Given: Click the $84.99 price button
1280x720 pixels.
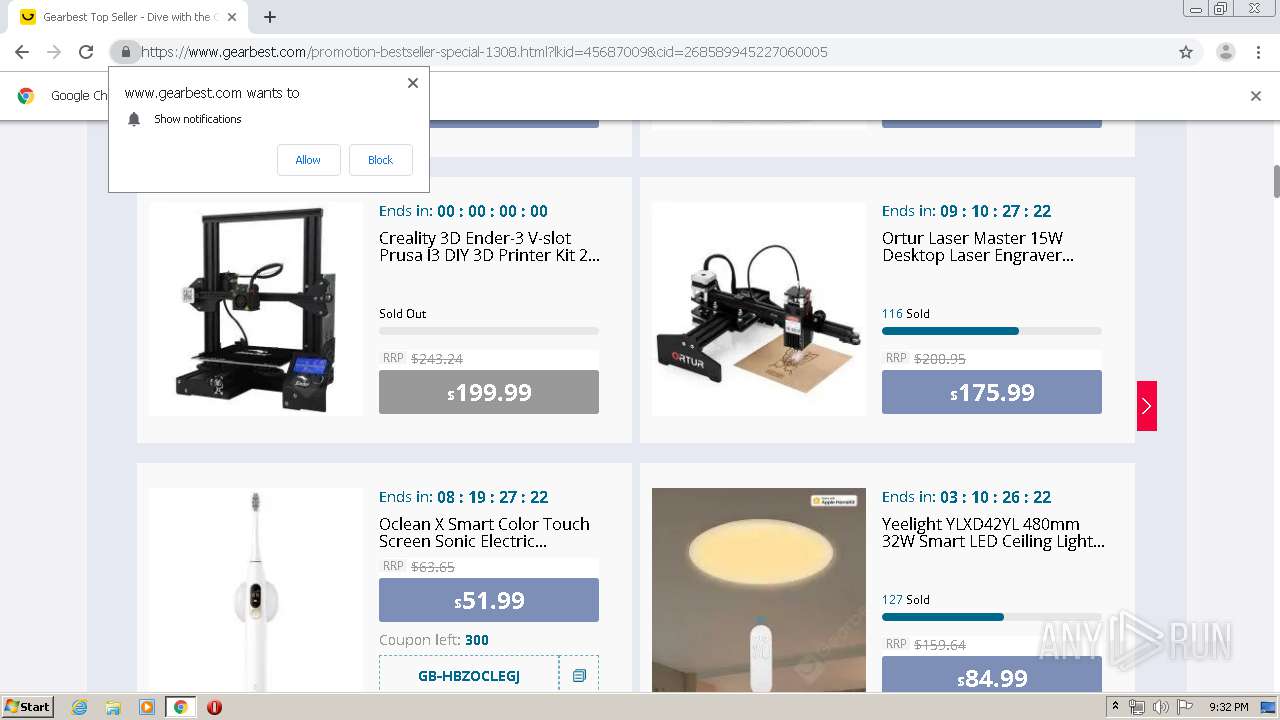Looking at the screenshot, I should 992,675.
